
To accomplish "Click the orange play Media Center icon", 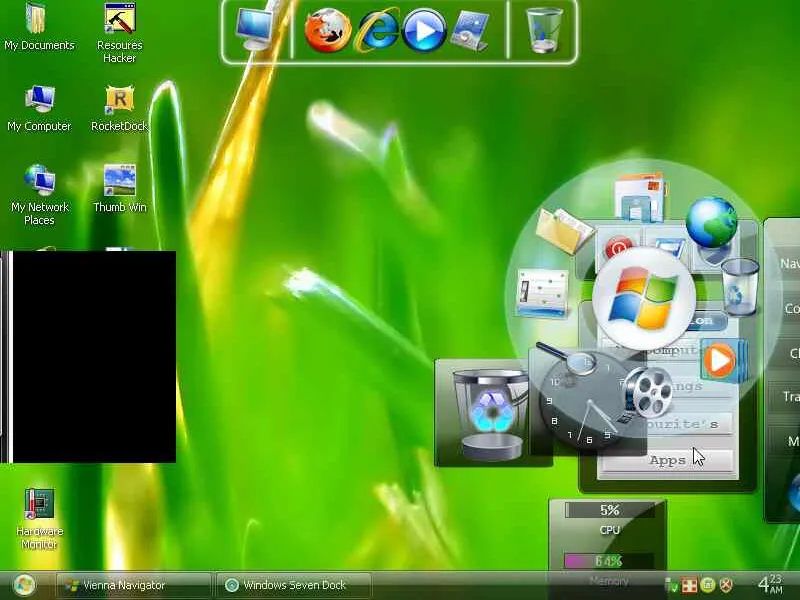I will click(723, 360).
